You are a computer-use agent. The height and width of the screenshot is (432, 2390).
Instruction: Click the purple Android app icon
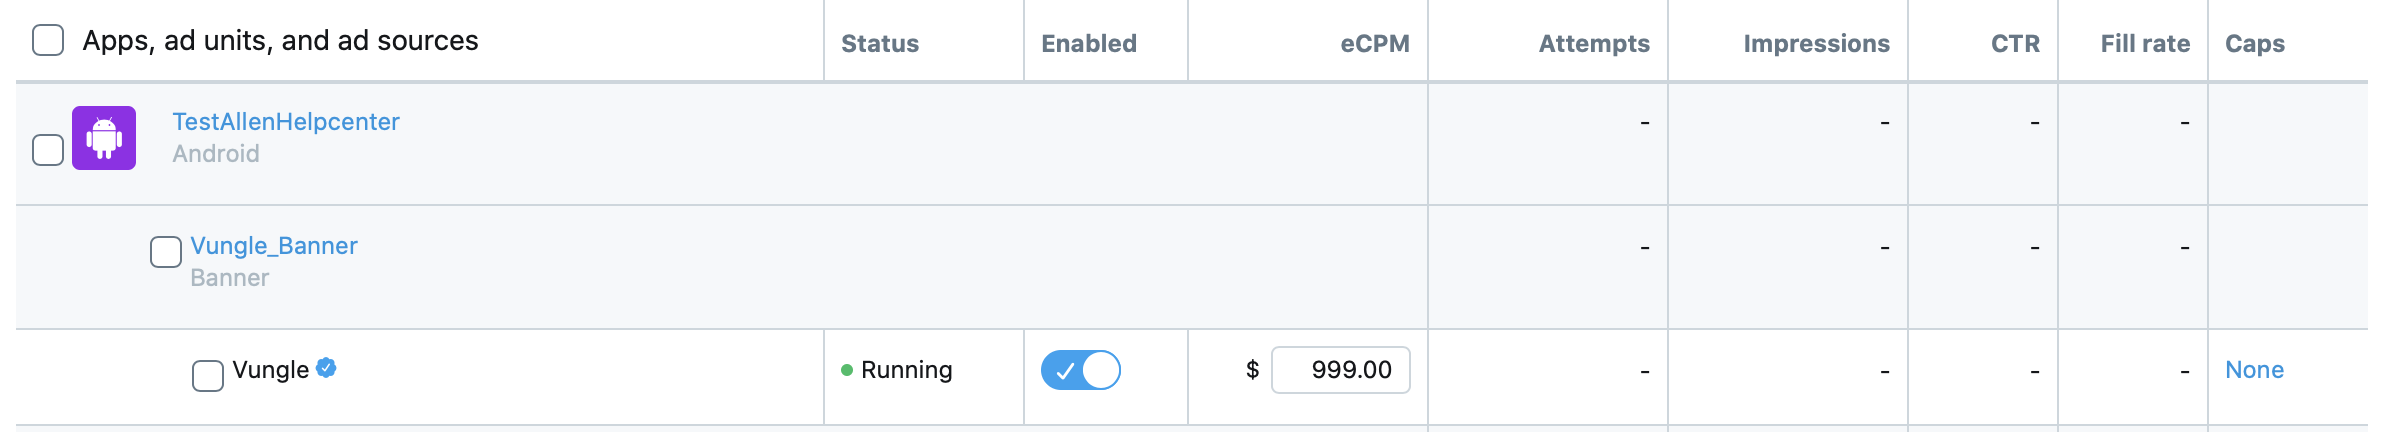pos(104,138)
